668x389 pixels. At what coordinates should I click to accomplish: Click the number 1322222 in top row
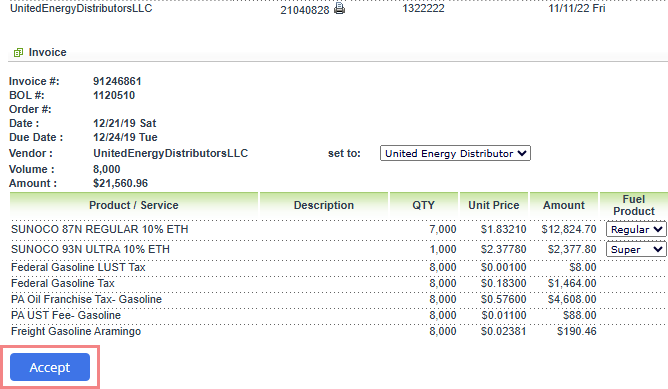pos(423,9)
